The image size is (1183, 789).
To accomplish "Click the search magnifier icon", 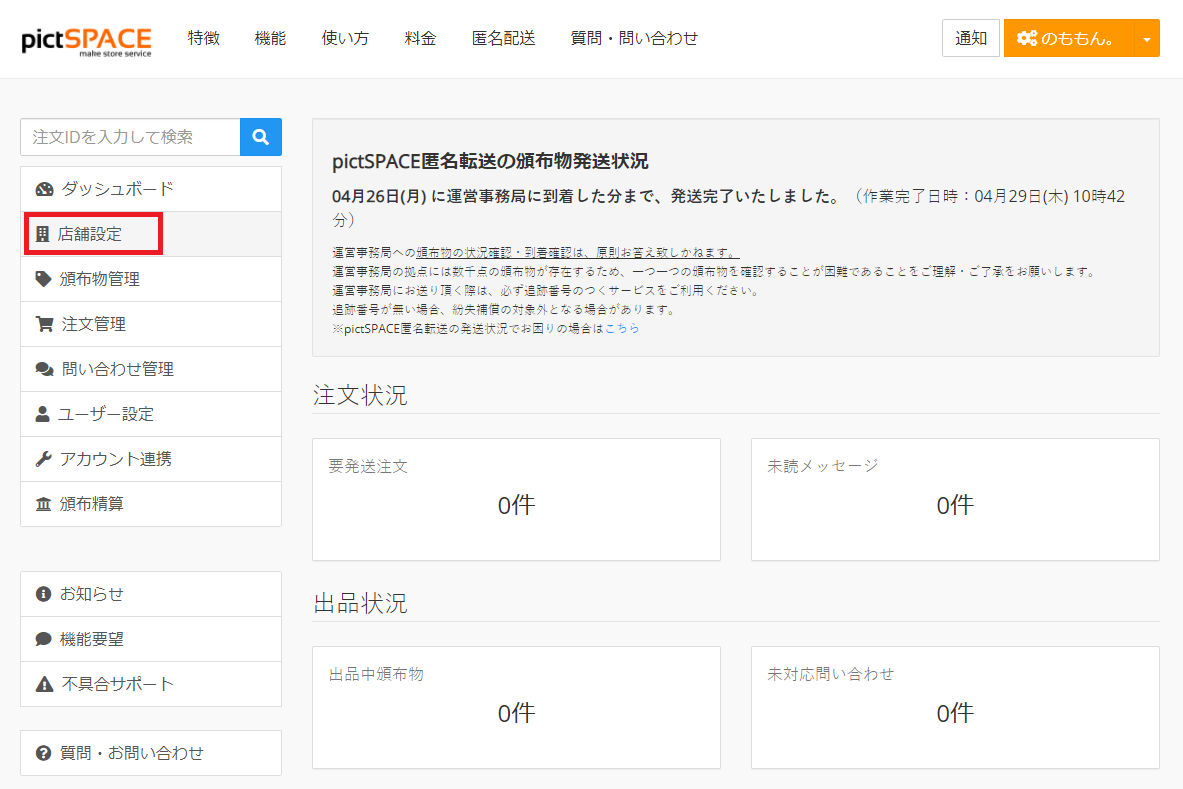I will [260, 136].
